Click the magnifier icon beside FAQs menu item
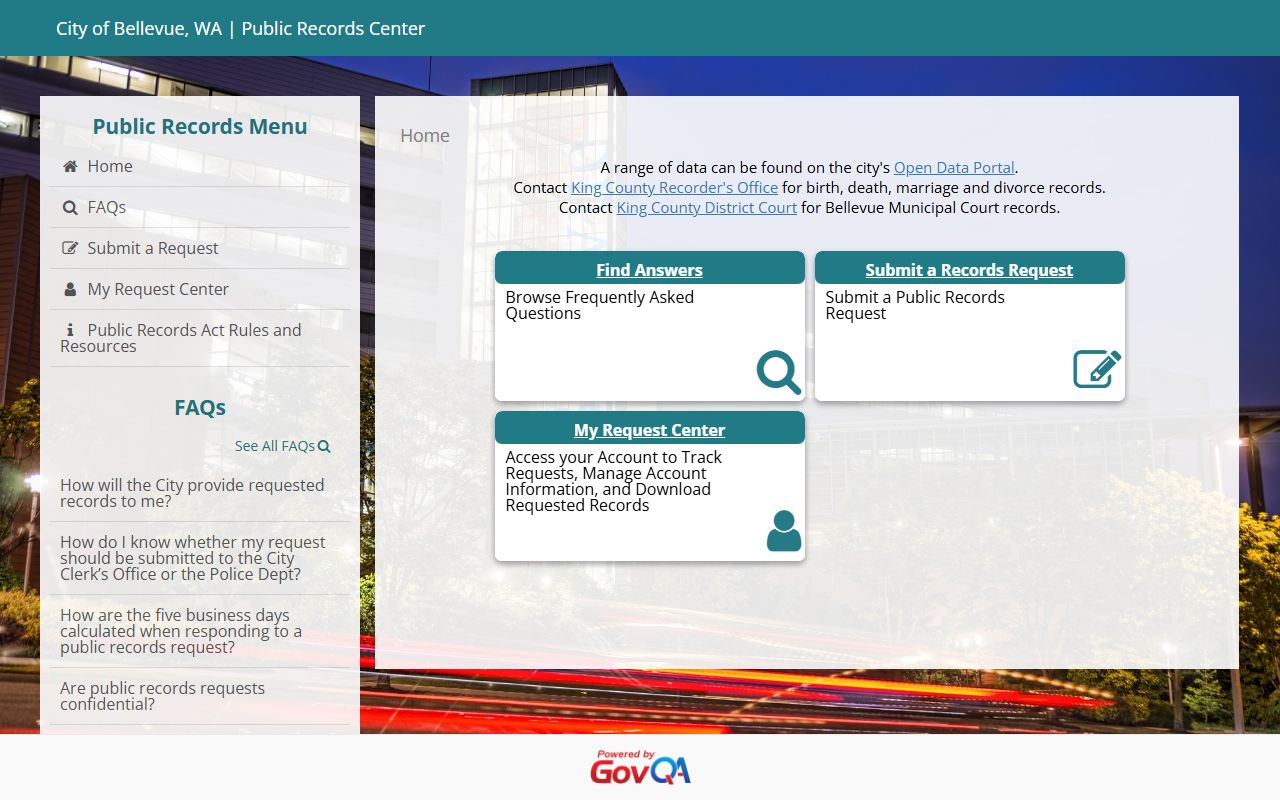Screen dimensions: 1280x800 pos(70,208)
